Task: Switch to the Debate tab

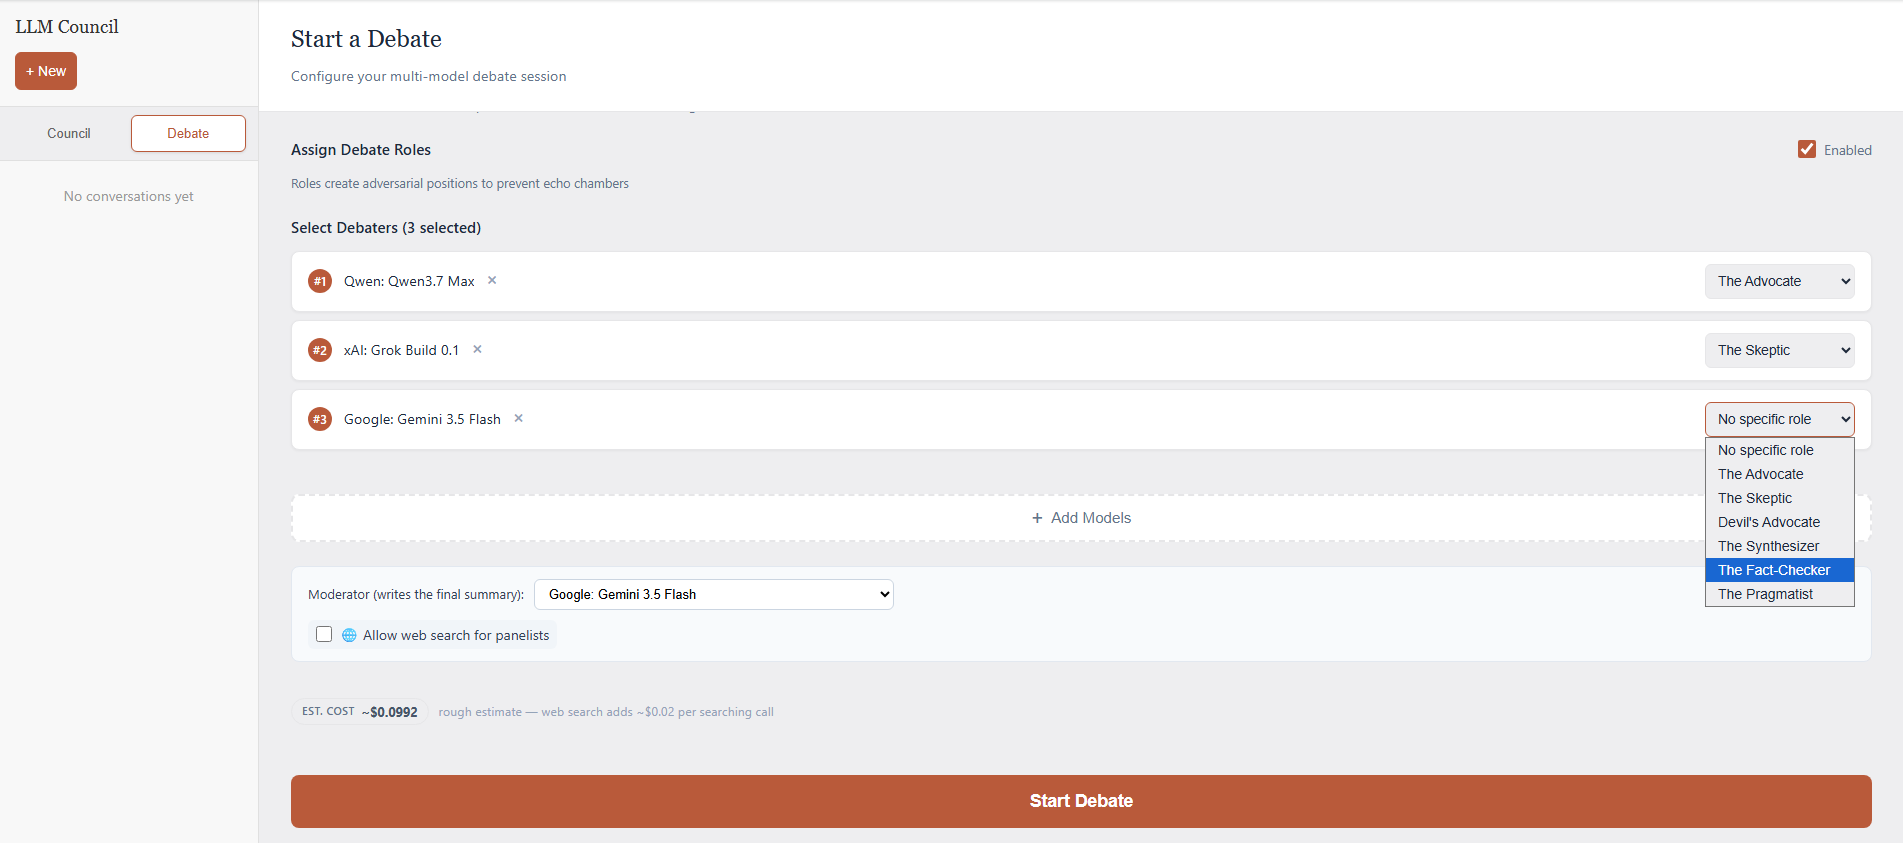Action: click(x=188, y=133)
